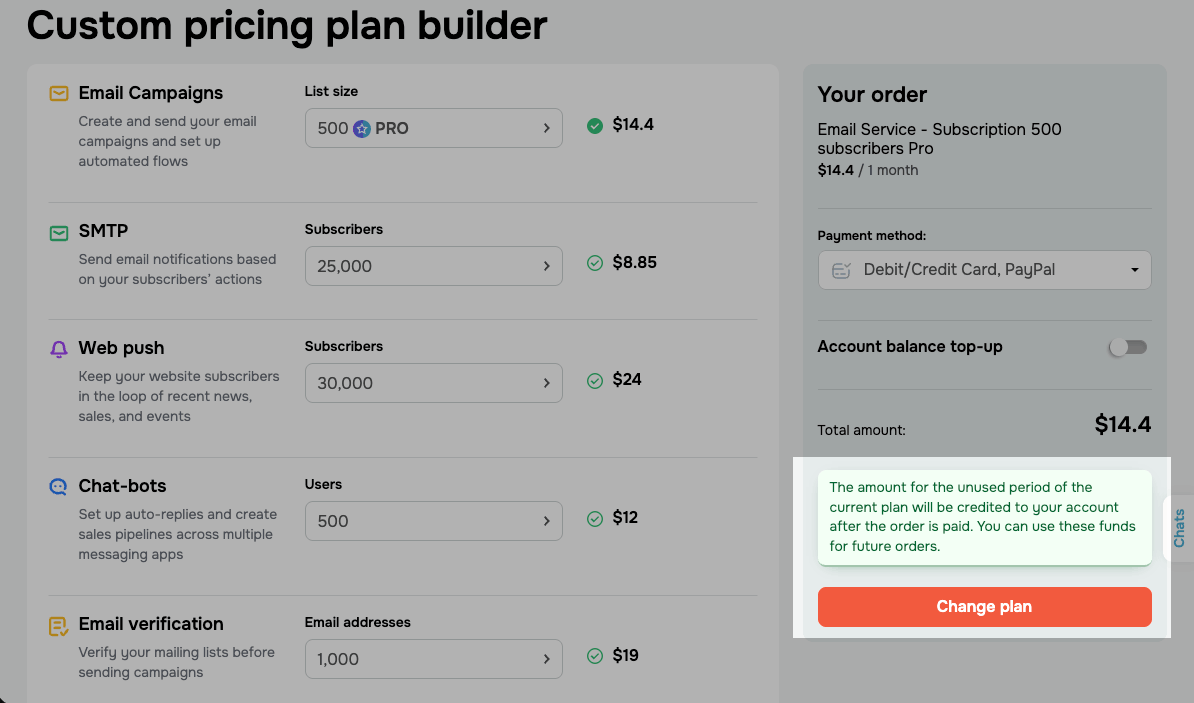Click the green SMTP envelope icon

pos(59,233)
